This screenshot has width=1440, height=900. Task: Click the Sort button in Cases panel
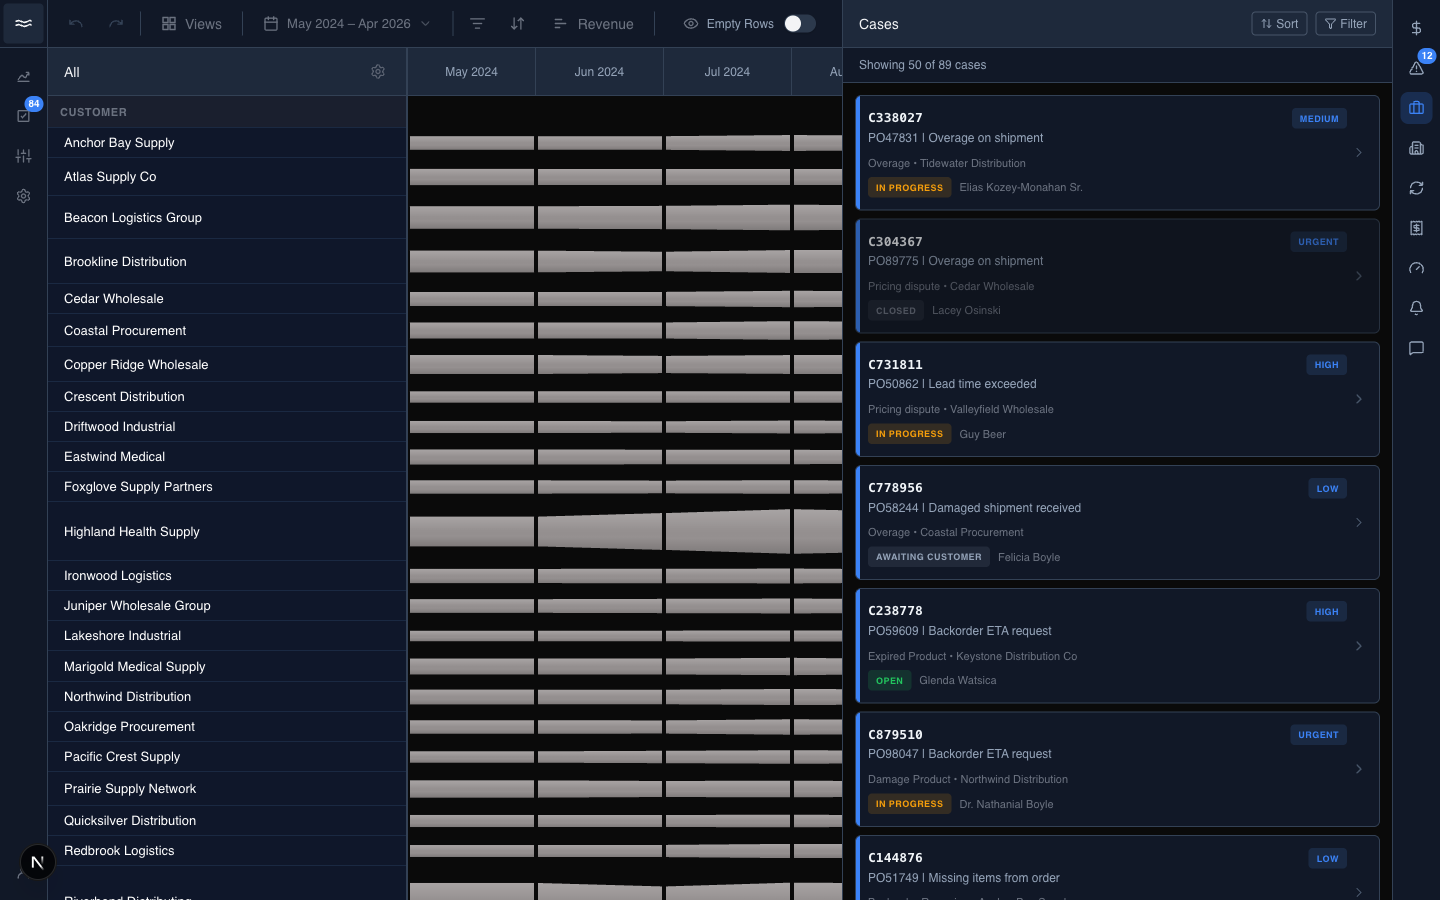coord(1279,23)
